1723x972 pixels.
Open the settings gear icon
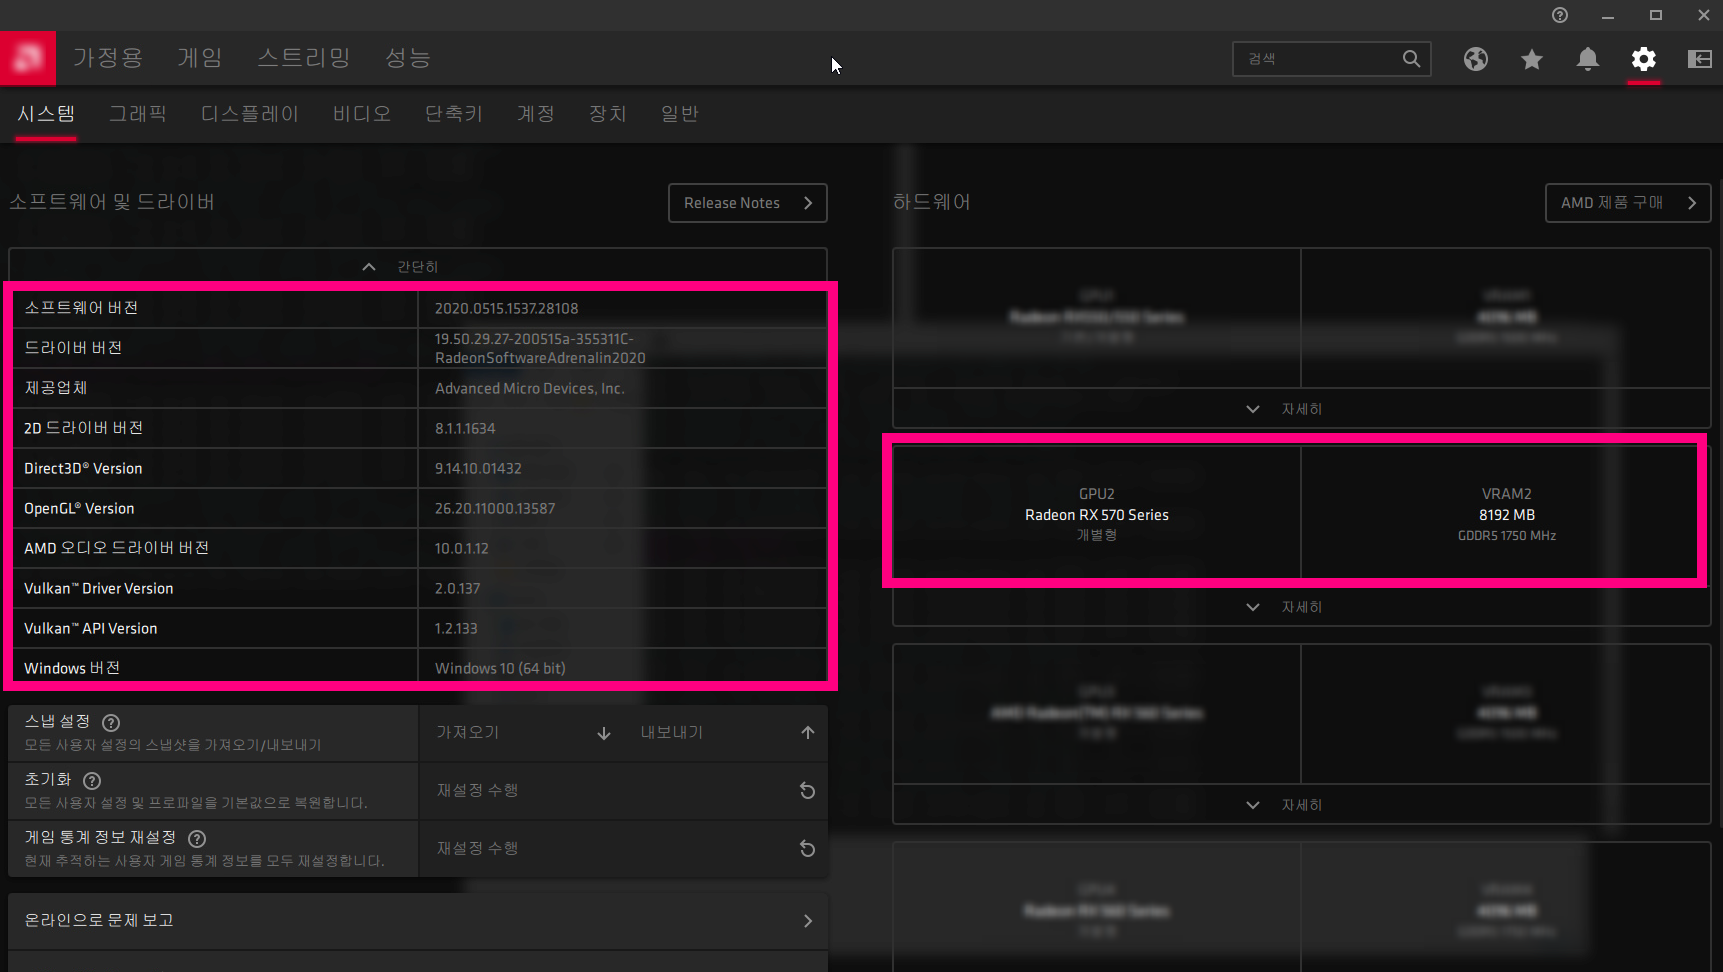1644,59
